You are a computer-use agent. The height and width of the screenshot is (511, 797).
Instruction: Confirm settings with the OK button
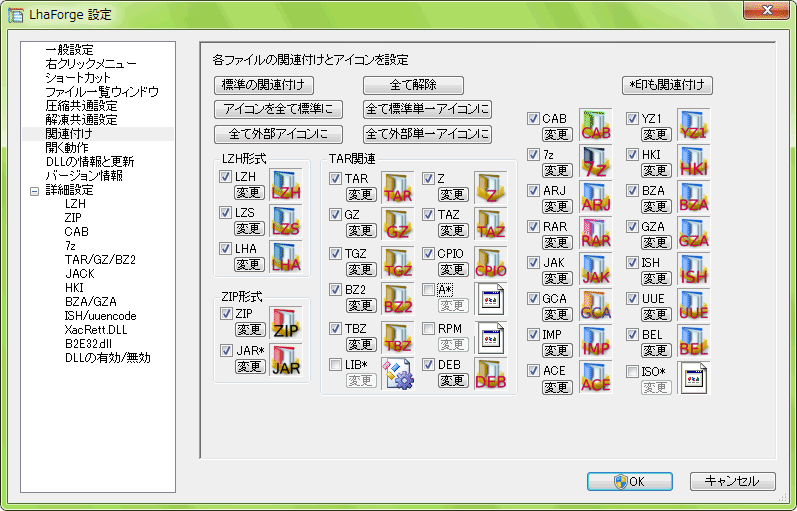[x=630, y=482]
